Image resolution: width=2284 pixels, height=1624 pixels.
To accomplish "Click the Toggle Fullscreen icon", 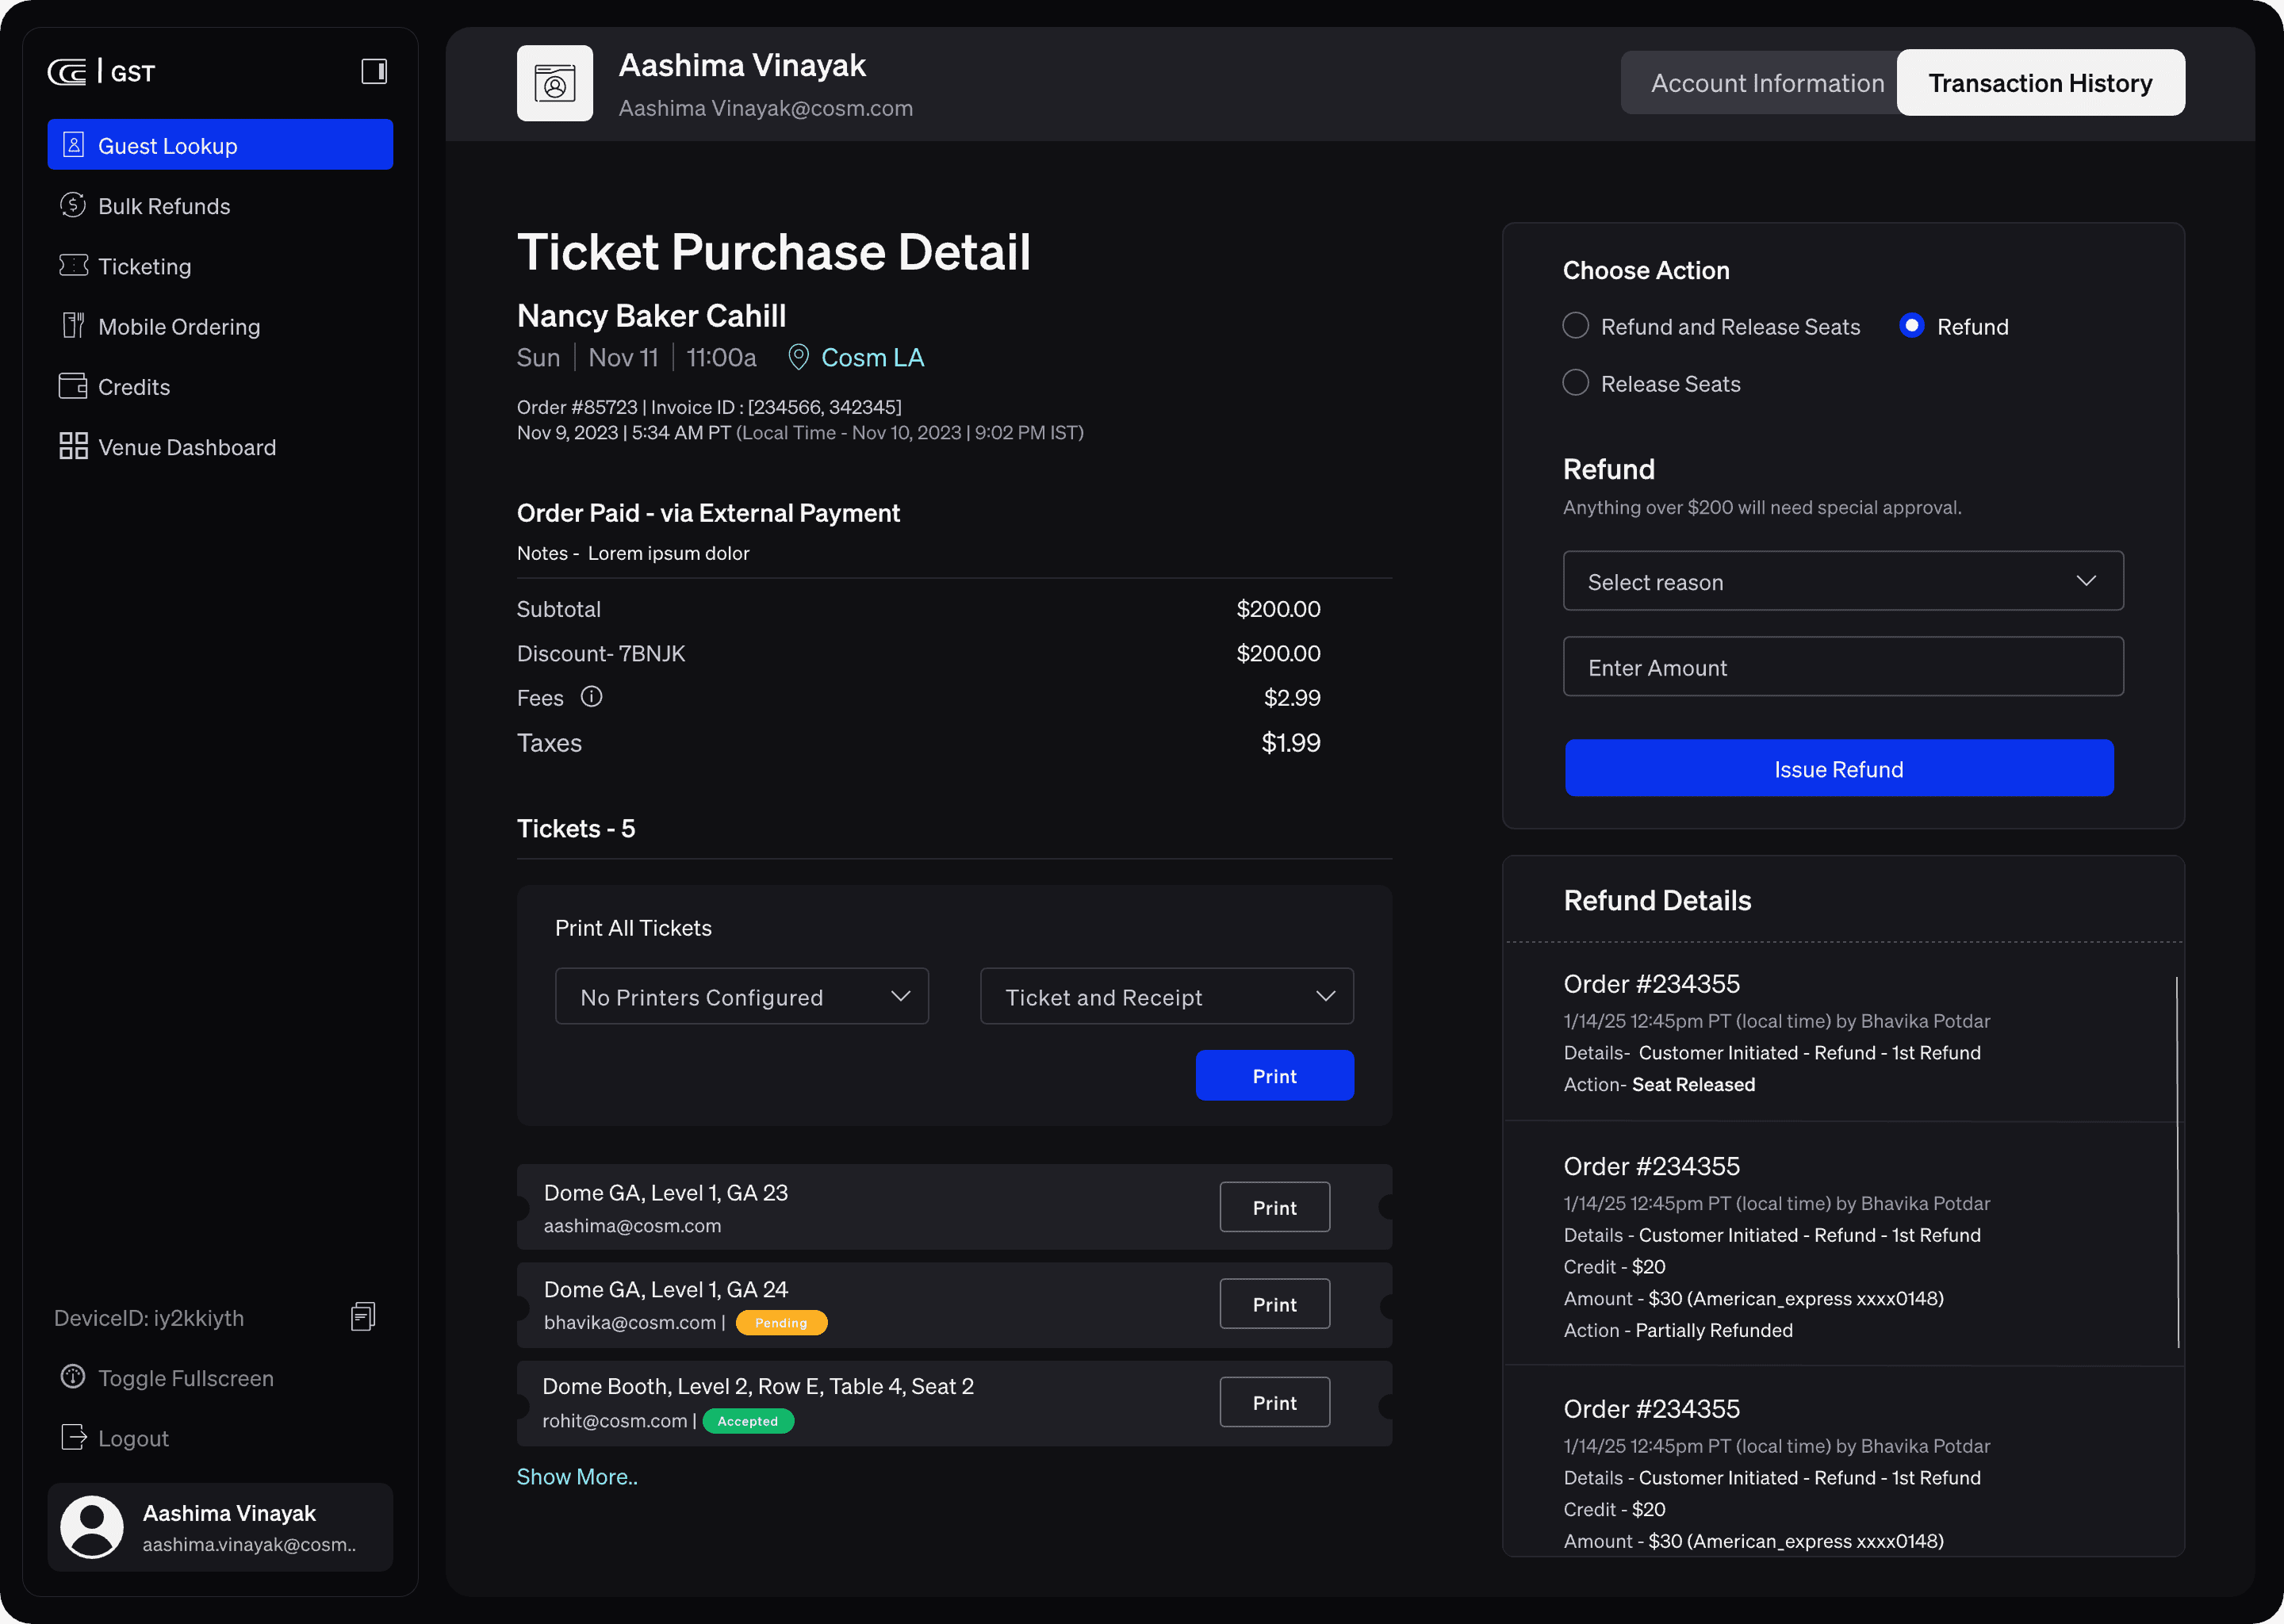I will 73,1377.
